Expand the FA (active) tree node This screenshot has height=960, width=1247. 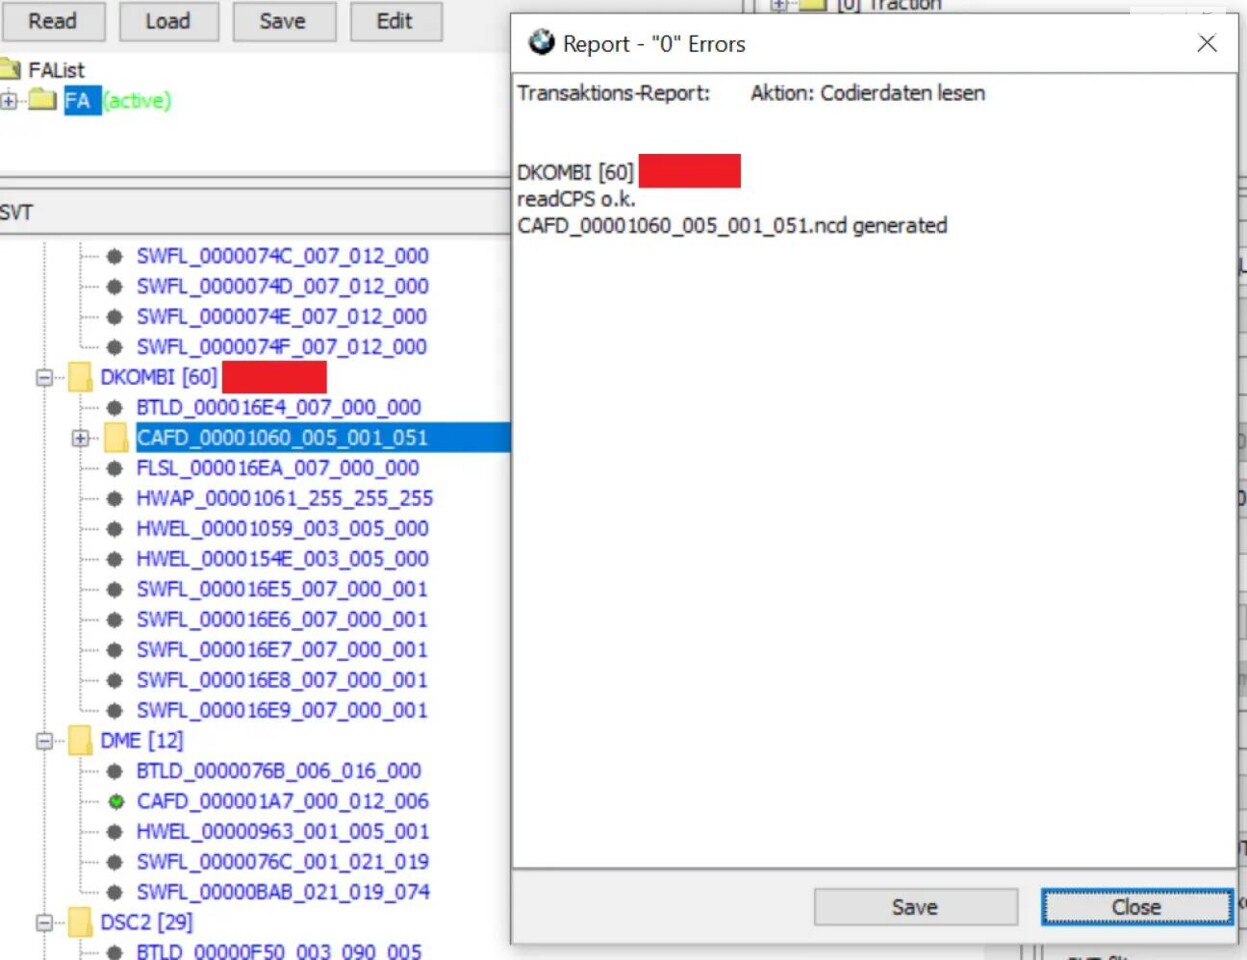pos(9,100)
